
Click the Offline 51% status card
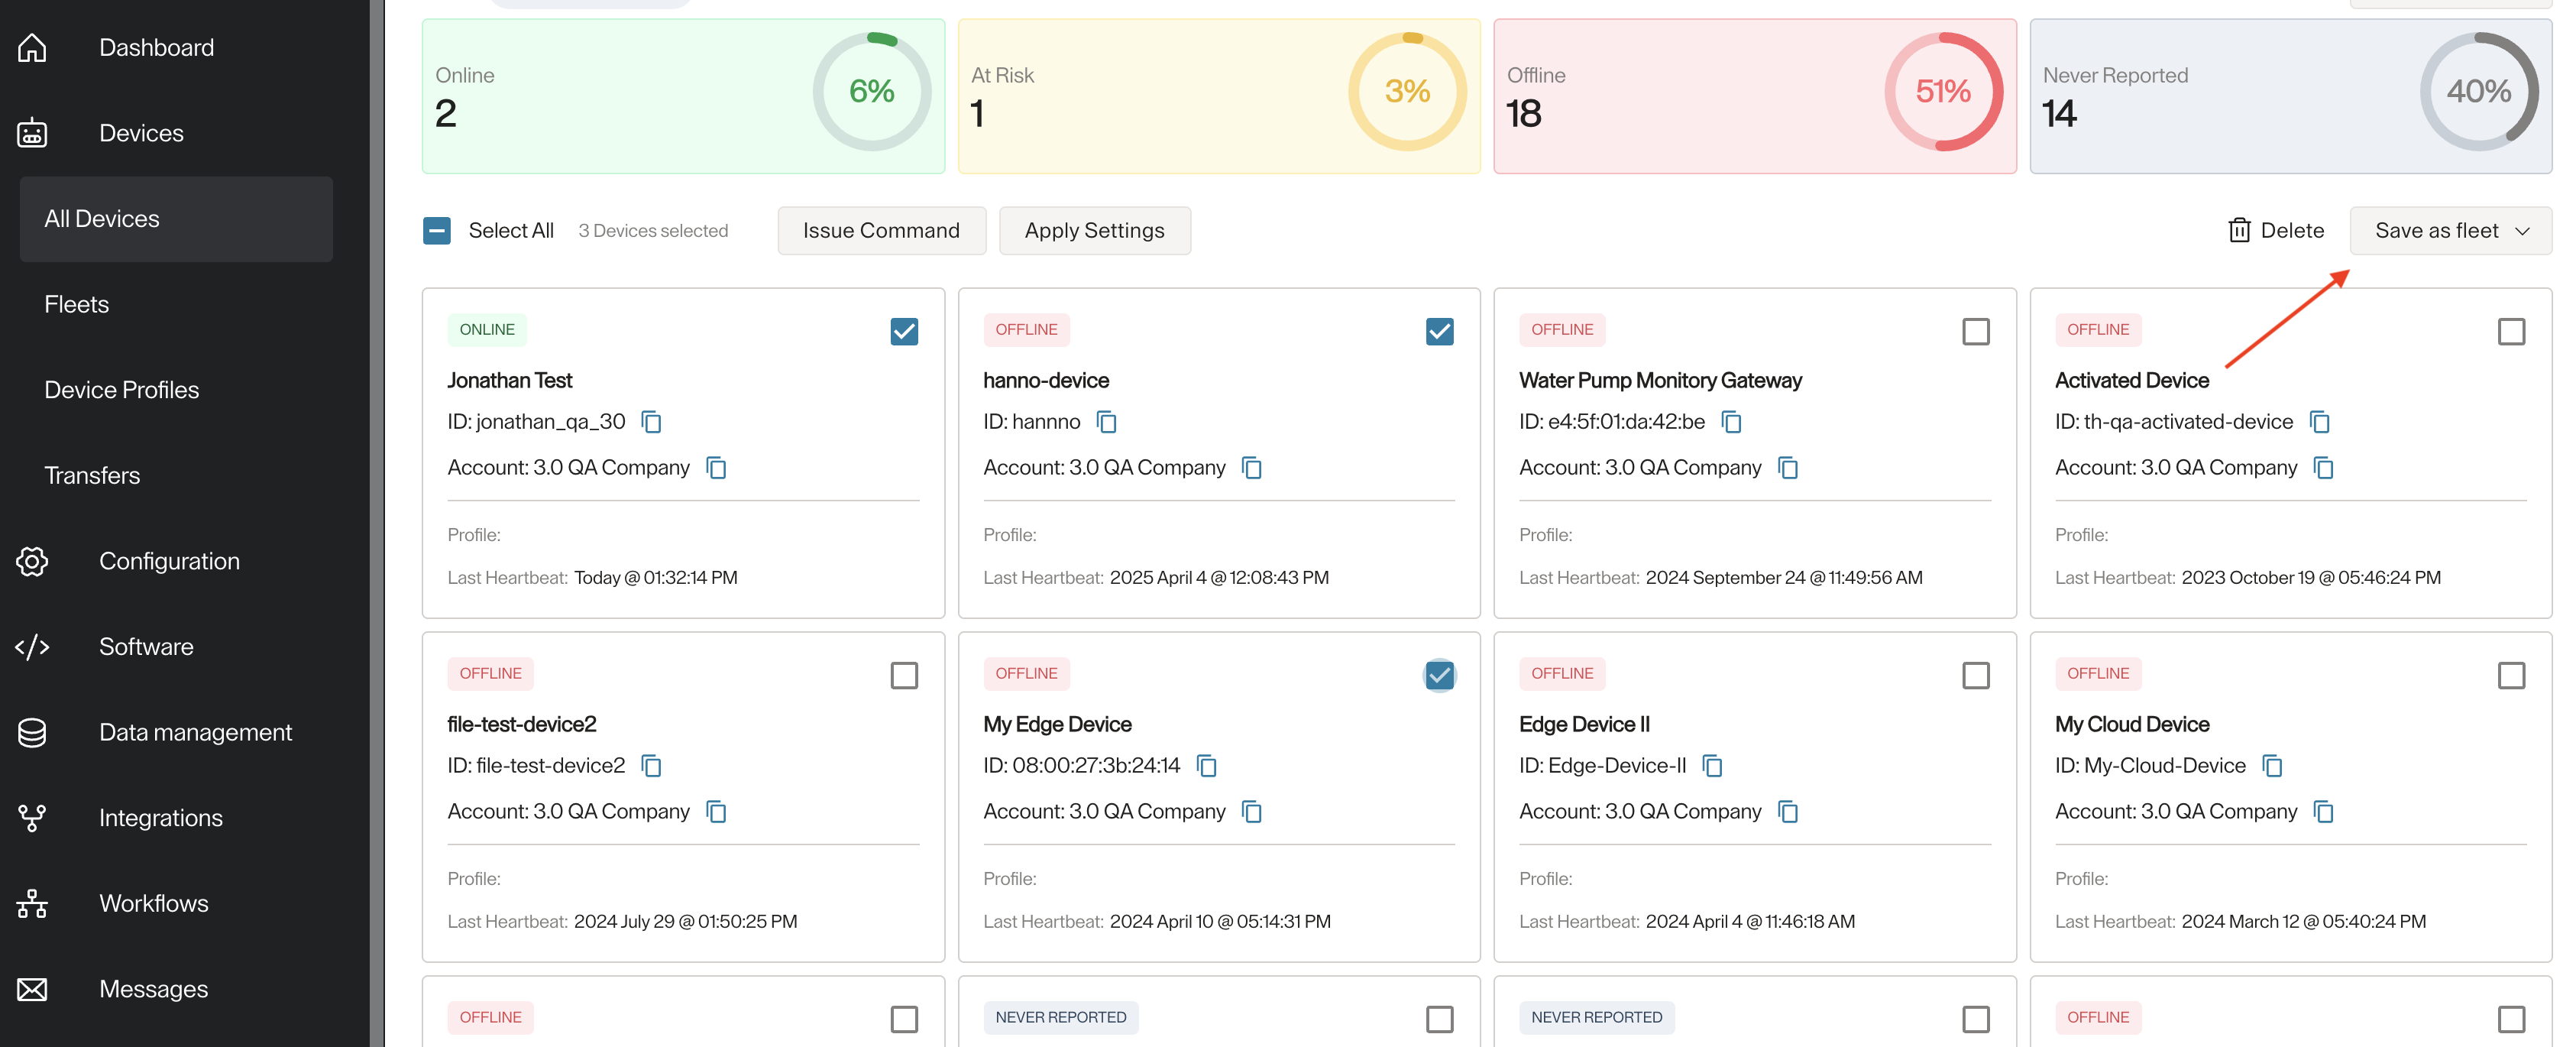tap(1754, 96)
